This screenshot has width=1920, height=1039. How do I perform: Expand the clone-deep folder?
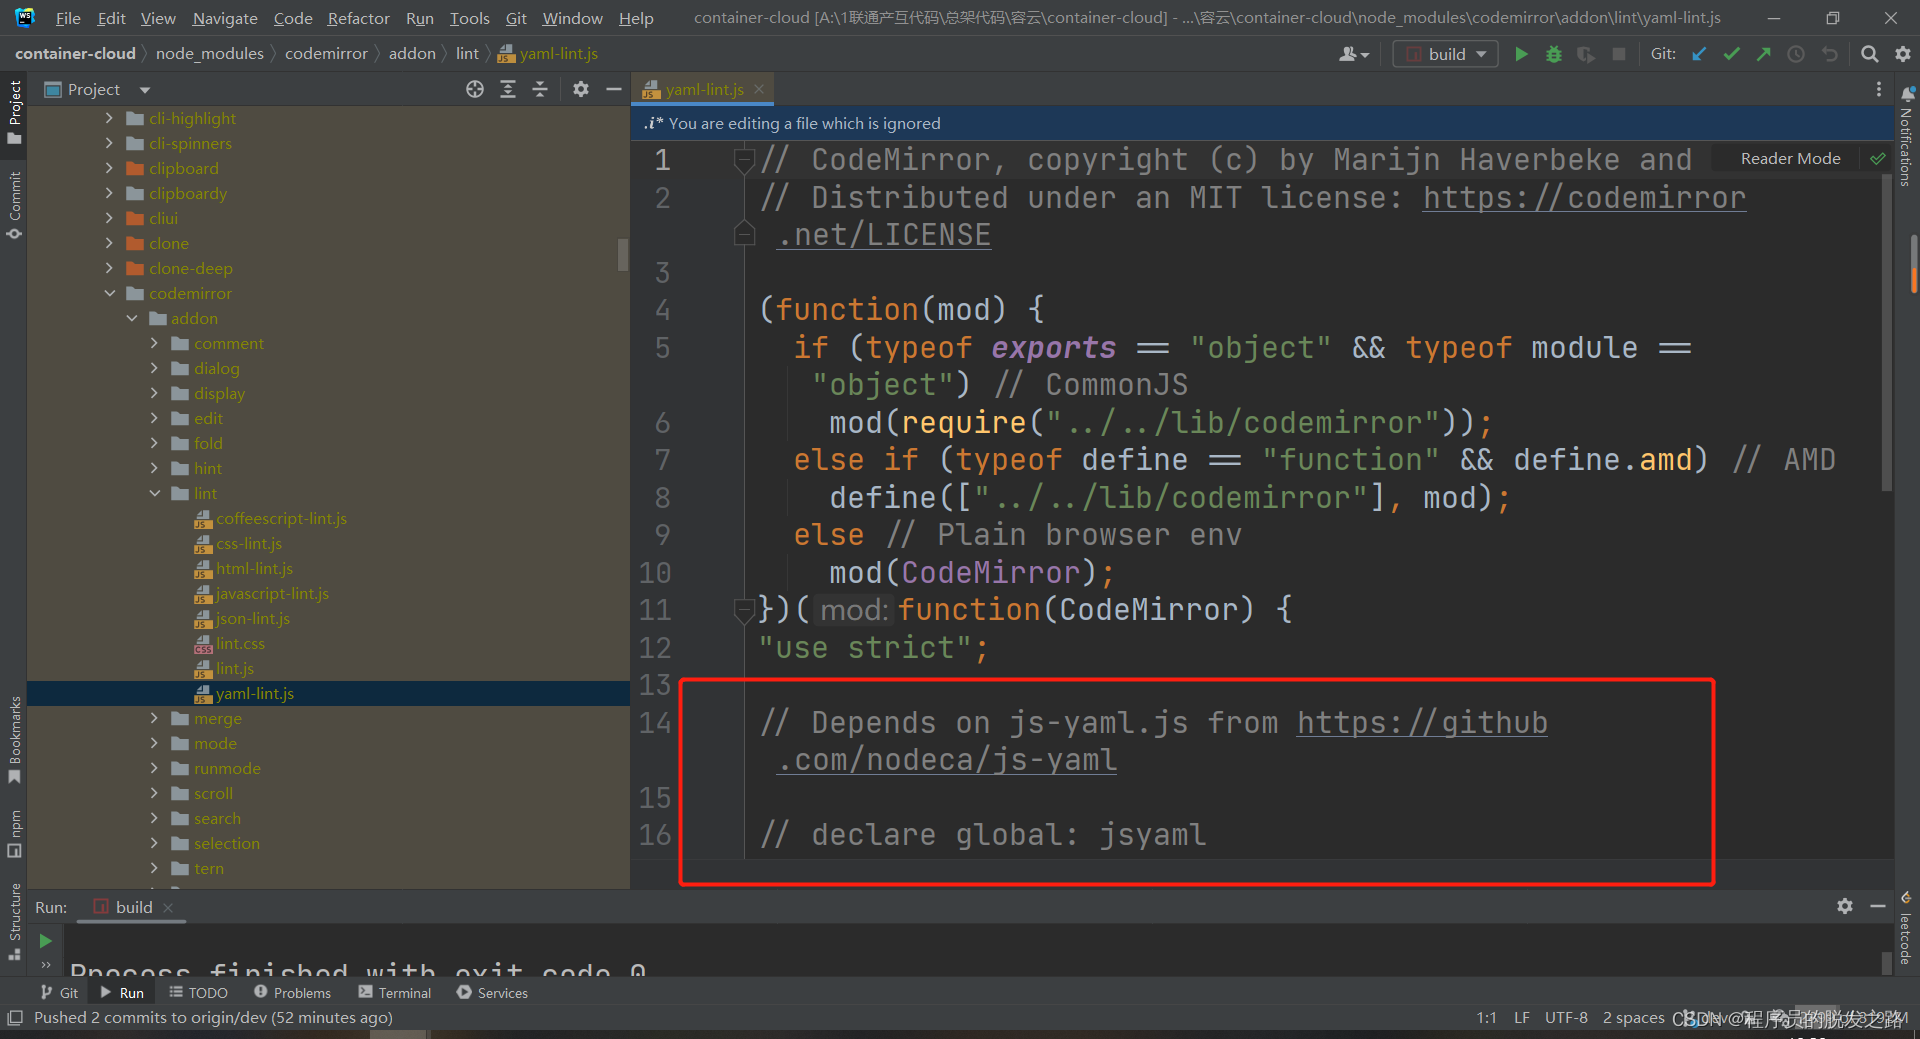[x=109, y=268]
